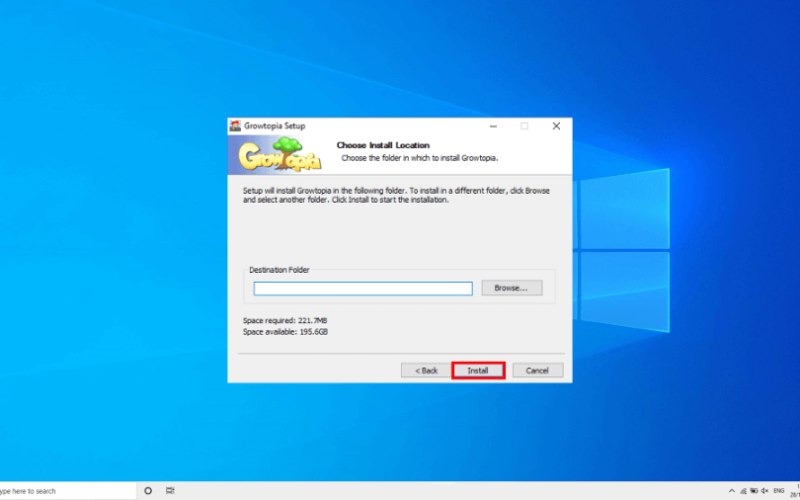Screen dimensions: 800x500
Task: Click the Destination Folder label
Action: pos(279,270)
